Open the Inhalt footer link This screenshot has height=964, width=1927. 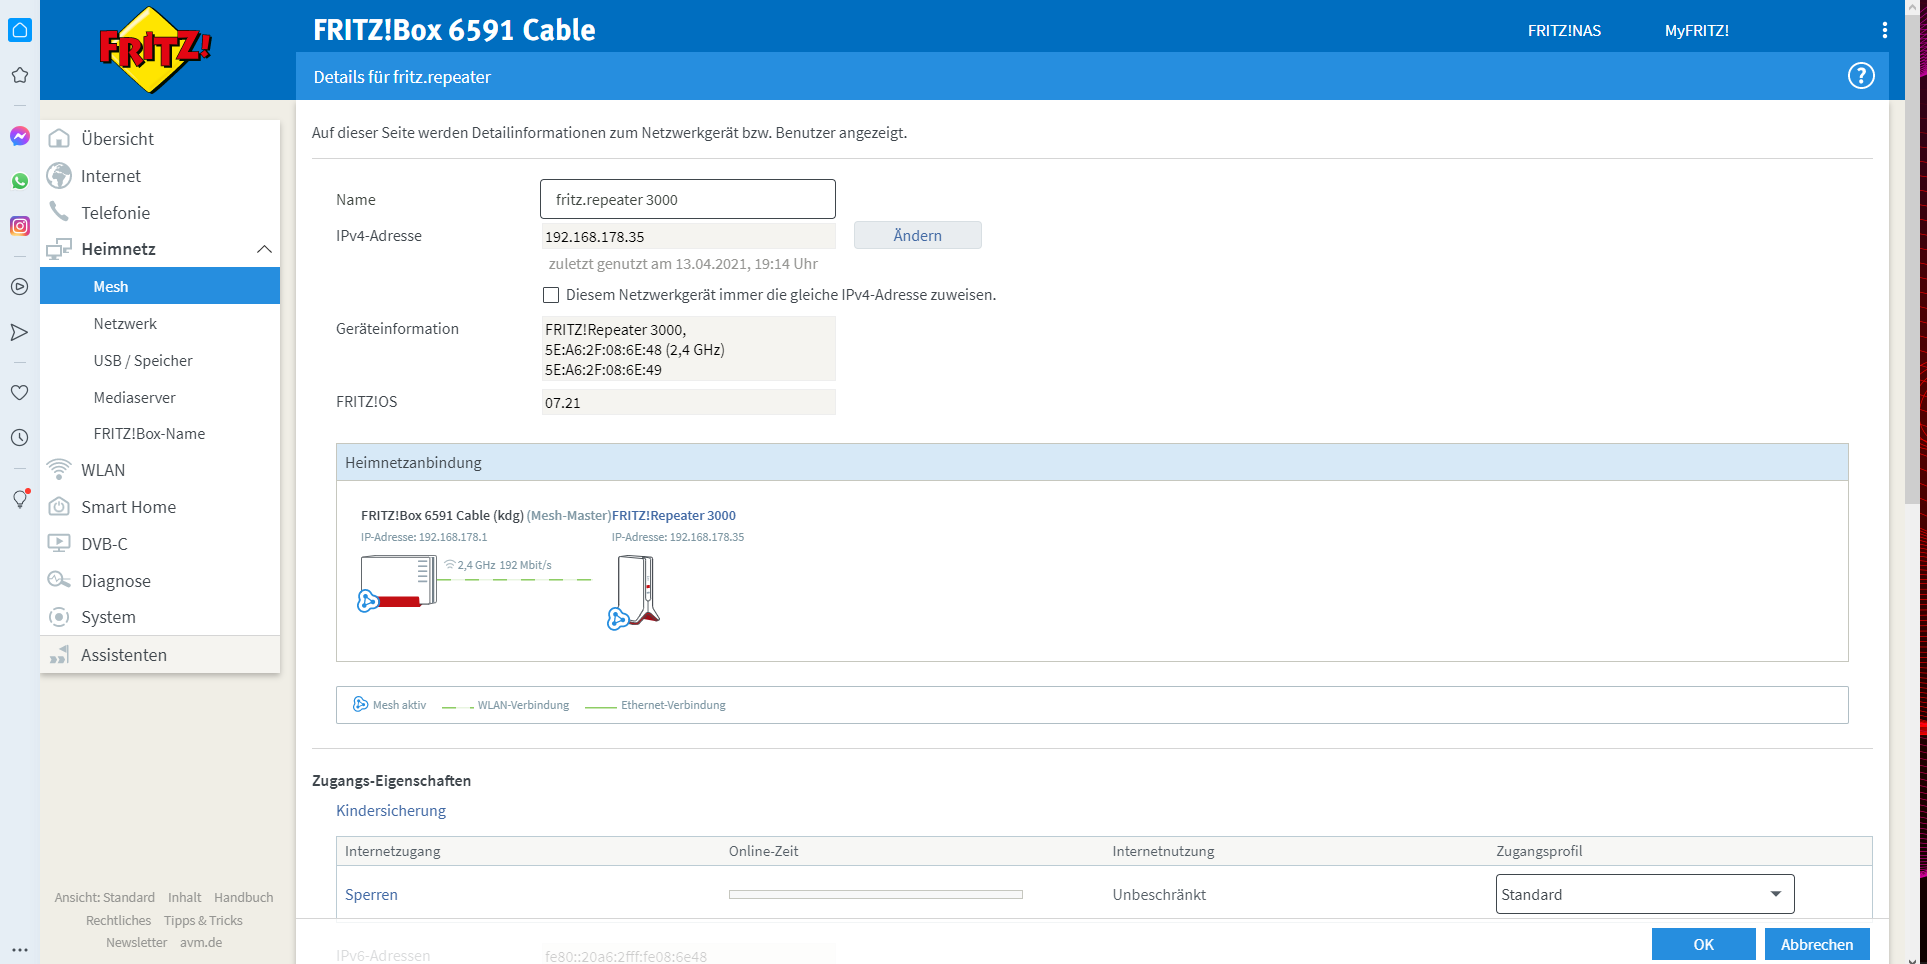click(x=184, y=897)
